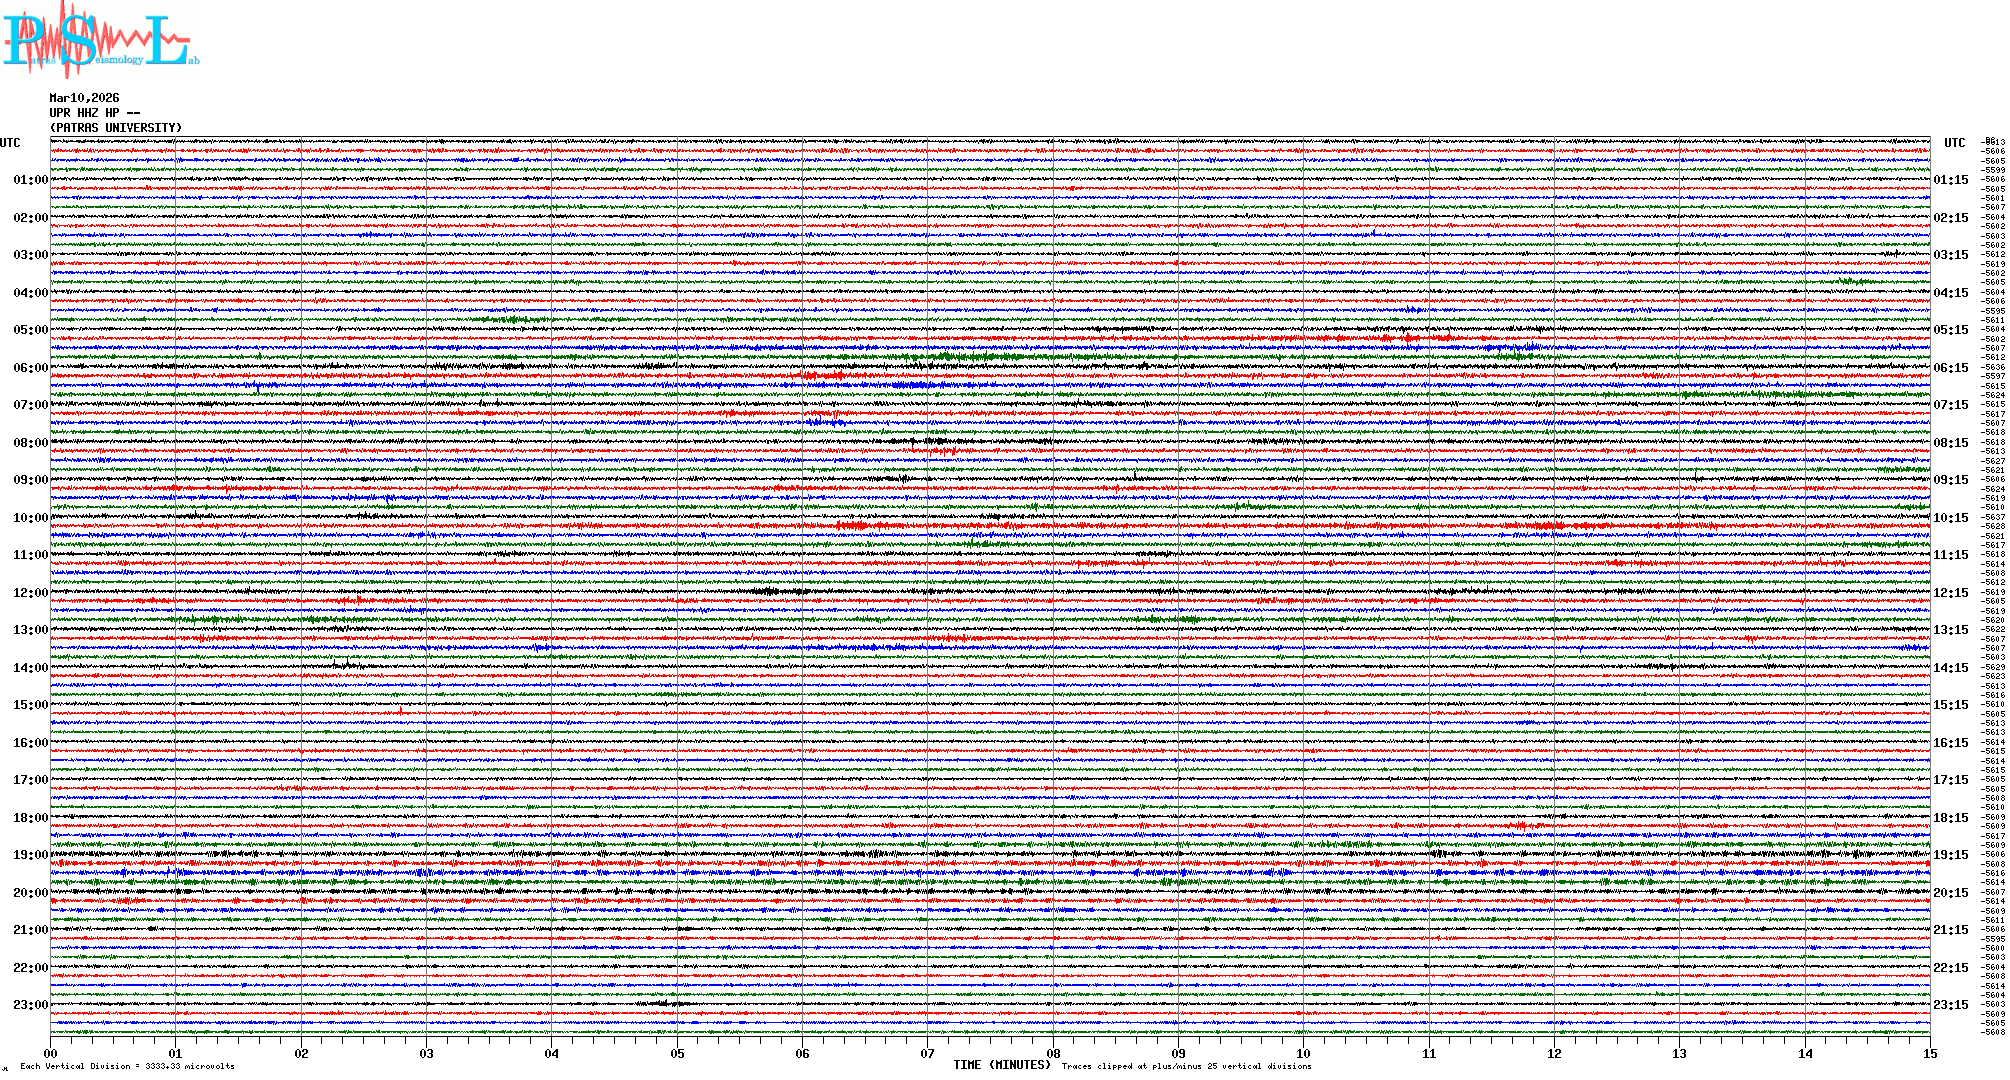This screenshot has height=1080, width=2010.
Task: Click the right UTC axis label
Action: tap(1954, 143)
